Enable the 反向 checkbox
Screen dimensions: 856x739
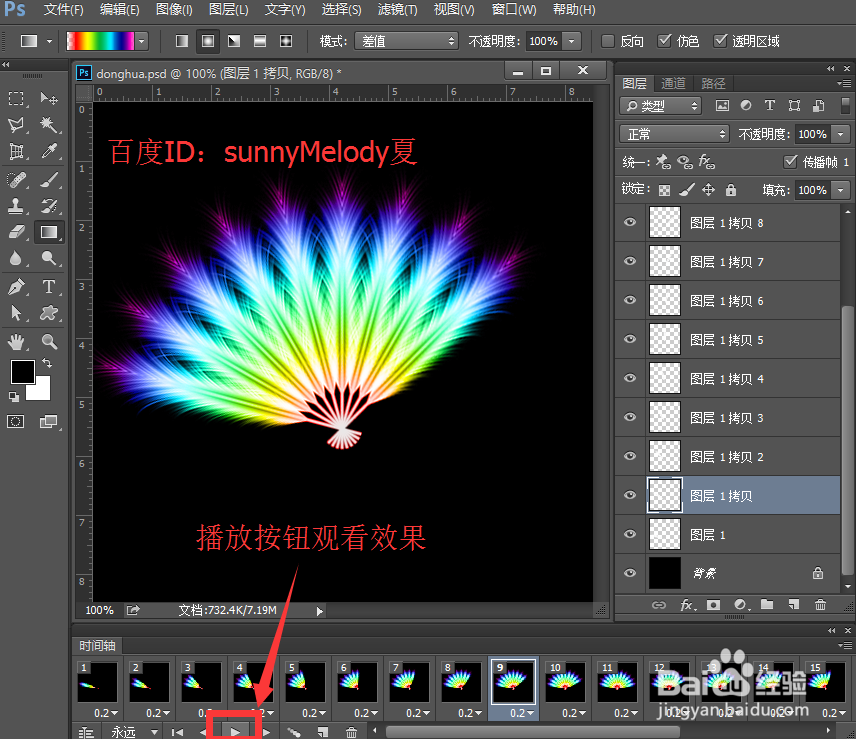pyautogui.click(x=608, y=41)
